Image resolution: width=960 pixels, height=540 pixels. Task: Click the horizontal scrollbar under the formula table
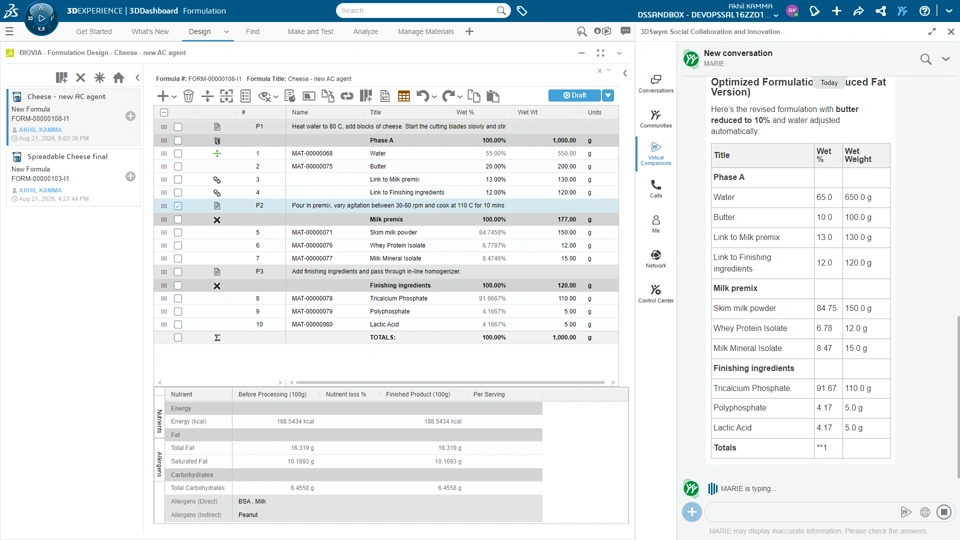pyautogui.click(x=450, y=382)
